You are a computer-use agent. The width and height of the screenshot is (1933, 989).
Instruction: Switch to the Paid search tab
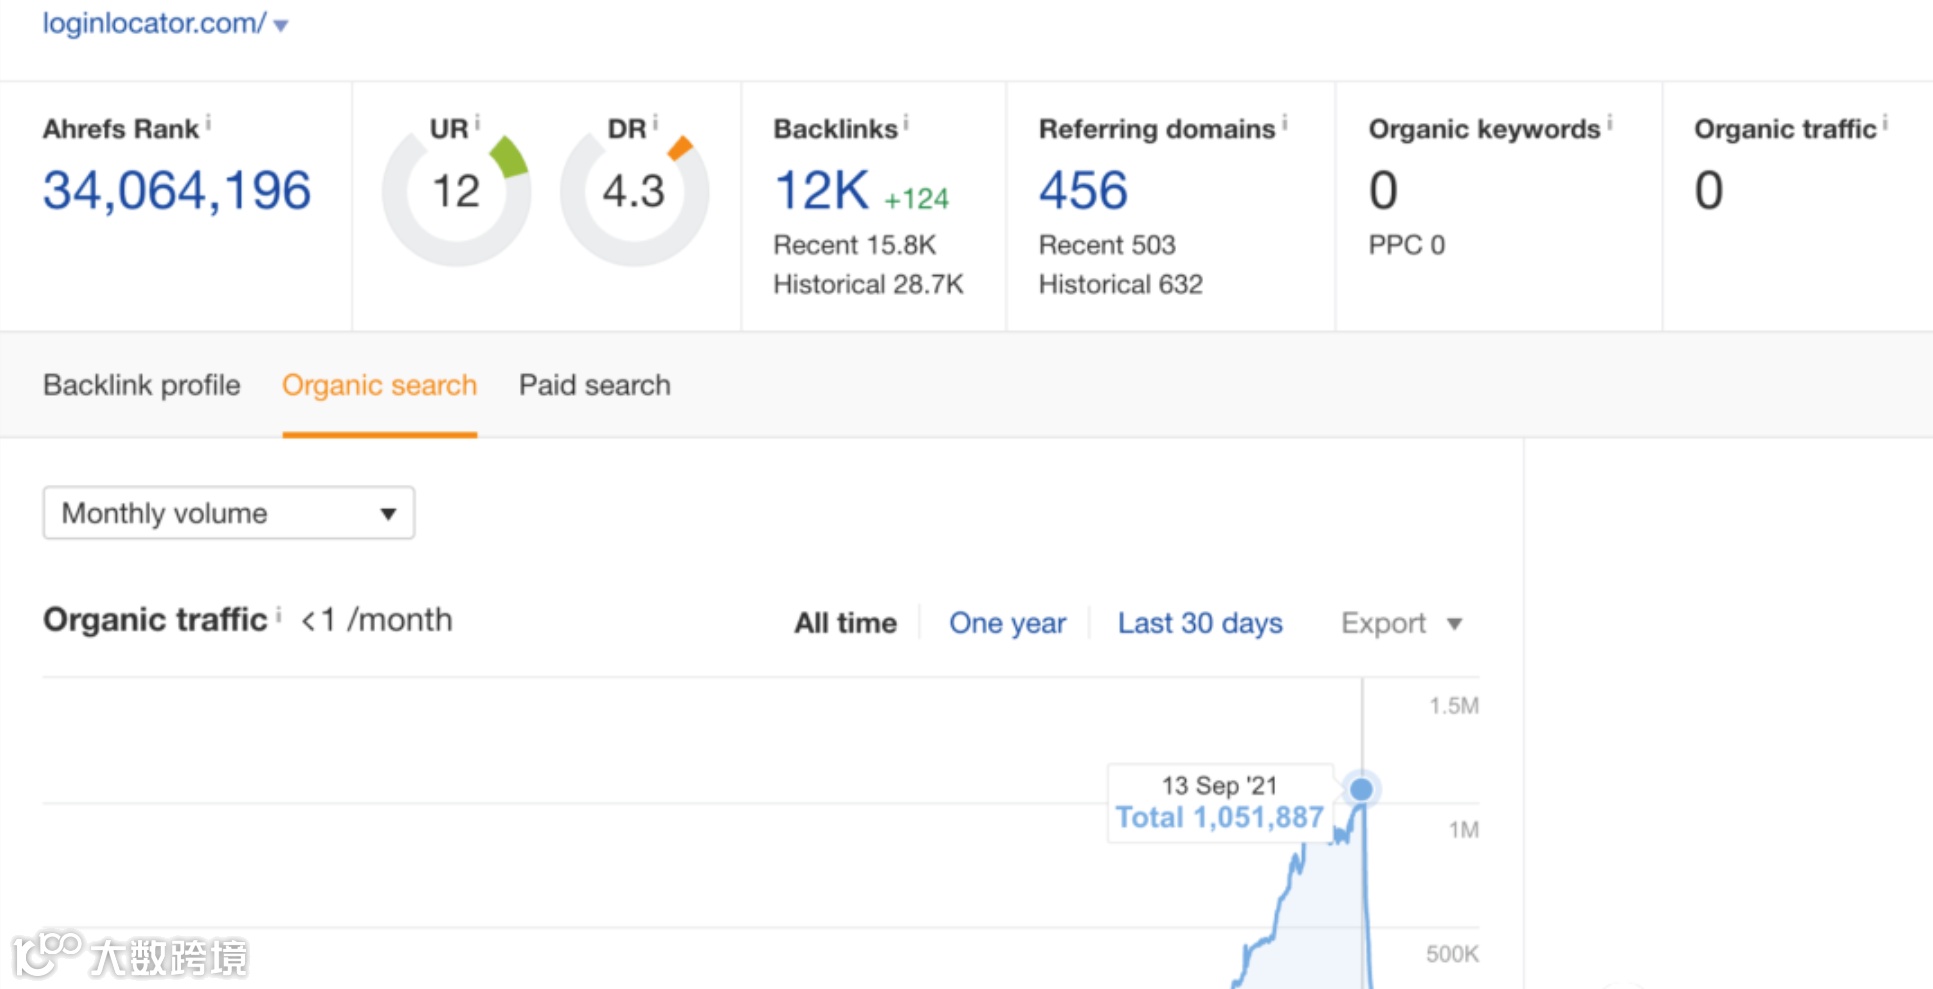pyautogui.click(x=595, y=385)
